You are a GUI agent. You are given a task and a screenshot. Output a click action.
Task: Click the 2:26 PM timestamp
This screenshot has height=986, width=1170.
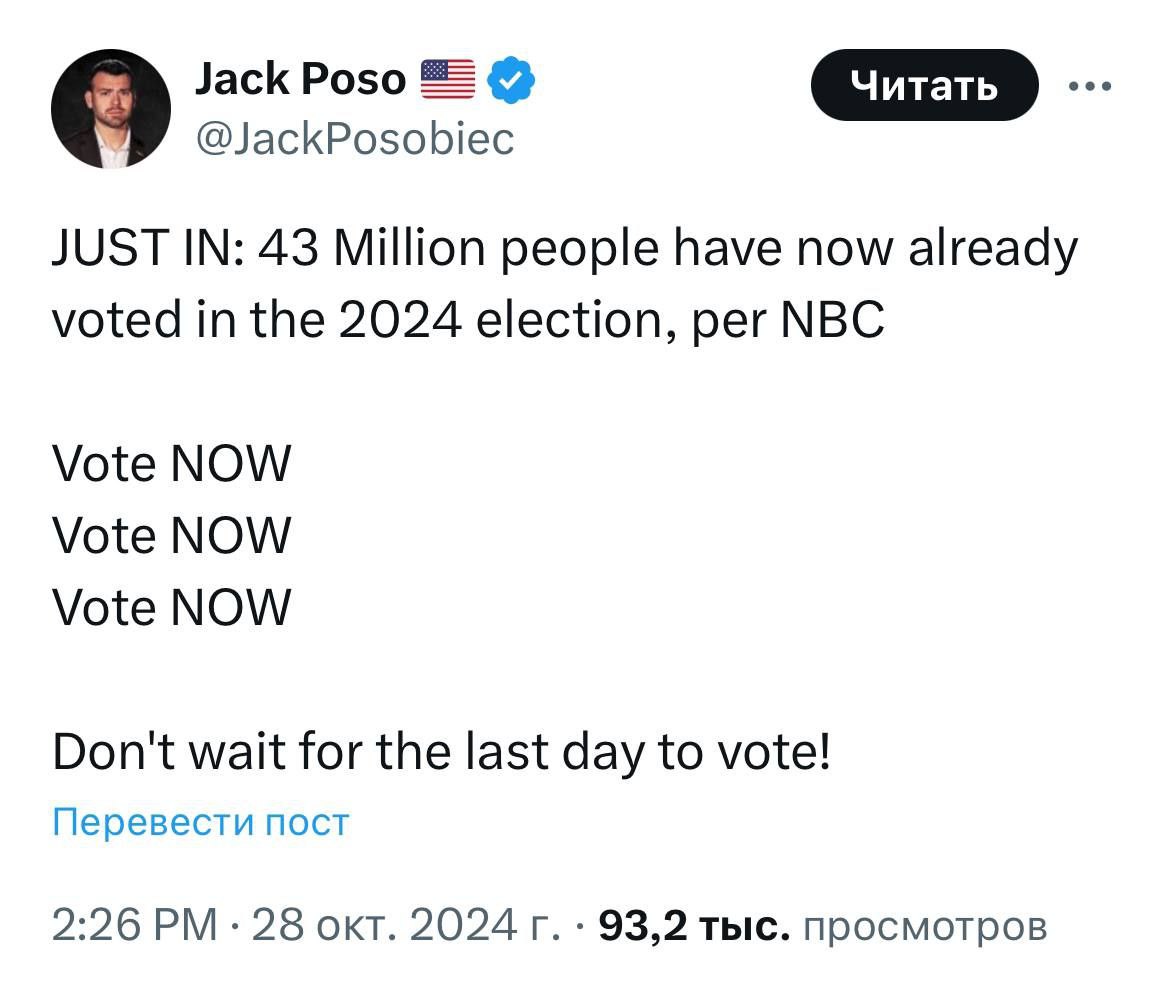click(x=135, y=926)
